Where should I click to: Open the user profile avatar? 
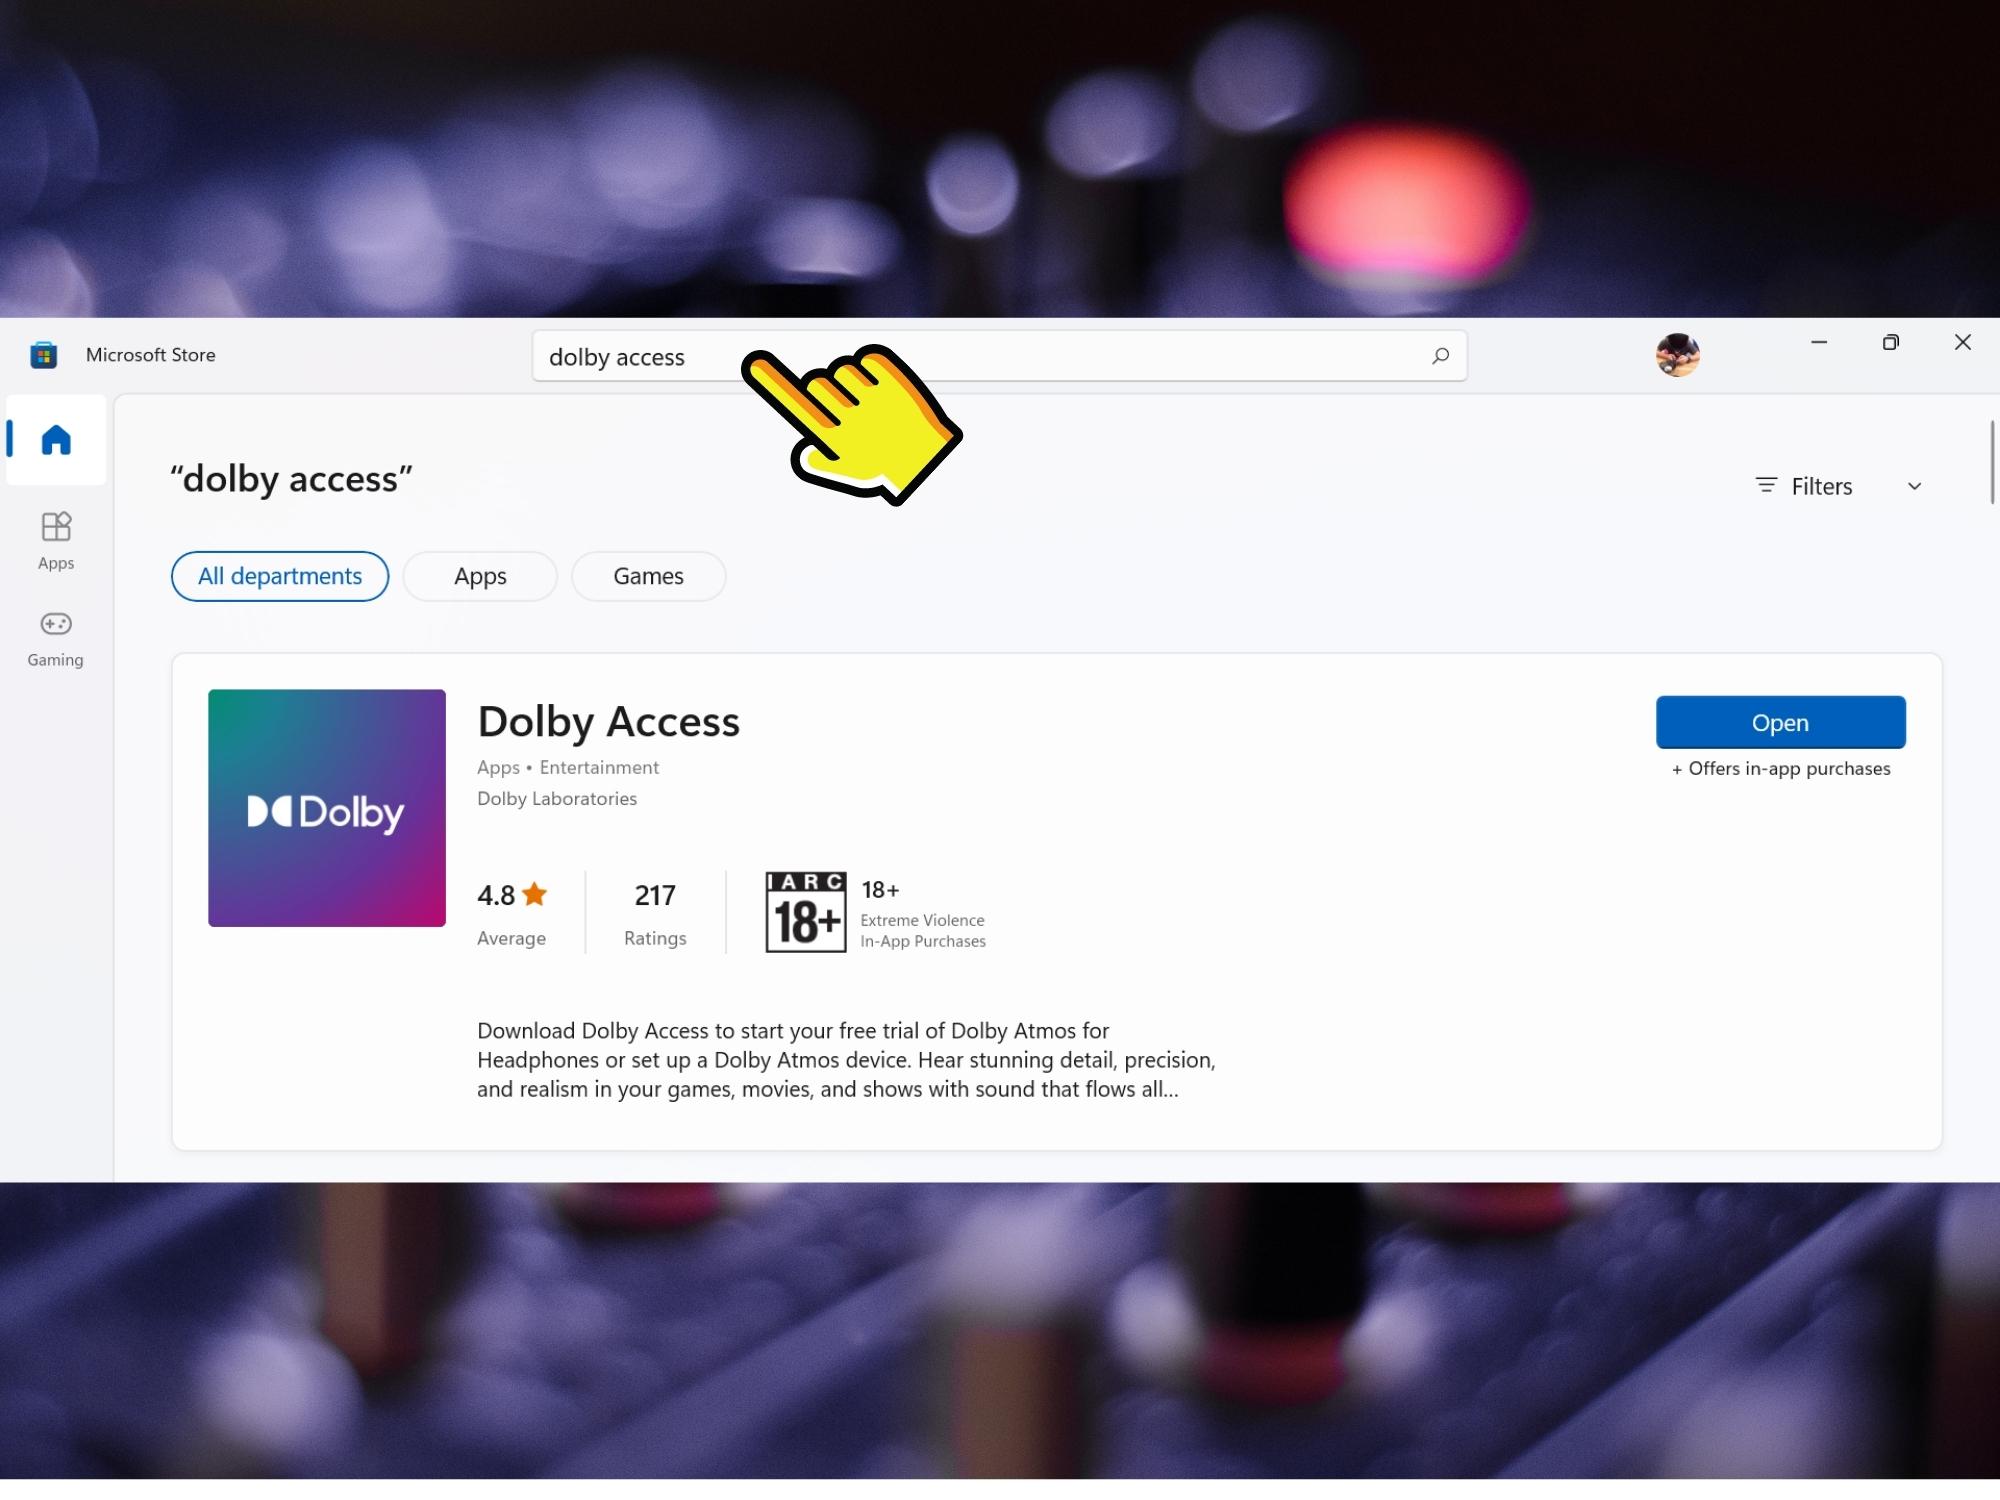click(x=1677, y=355)
